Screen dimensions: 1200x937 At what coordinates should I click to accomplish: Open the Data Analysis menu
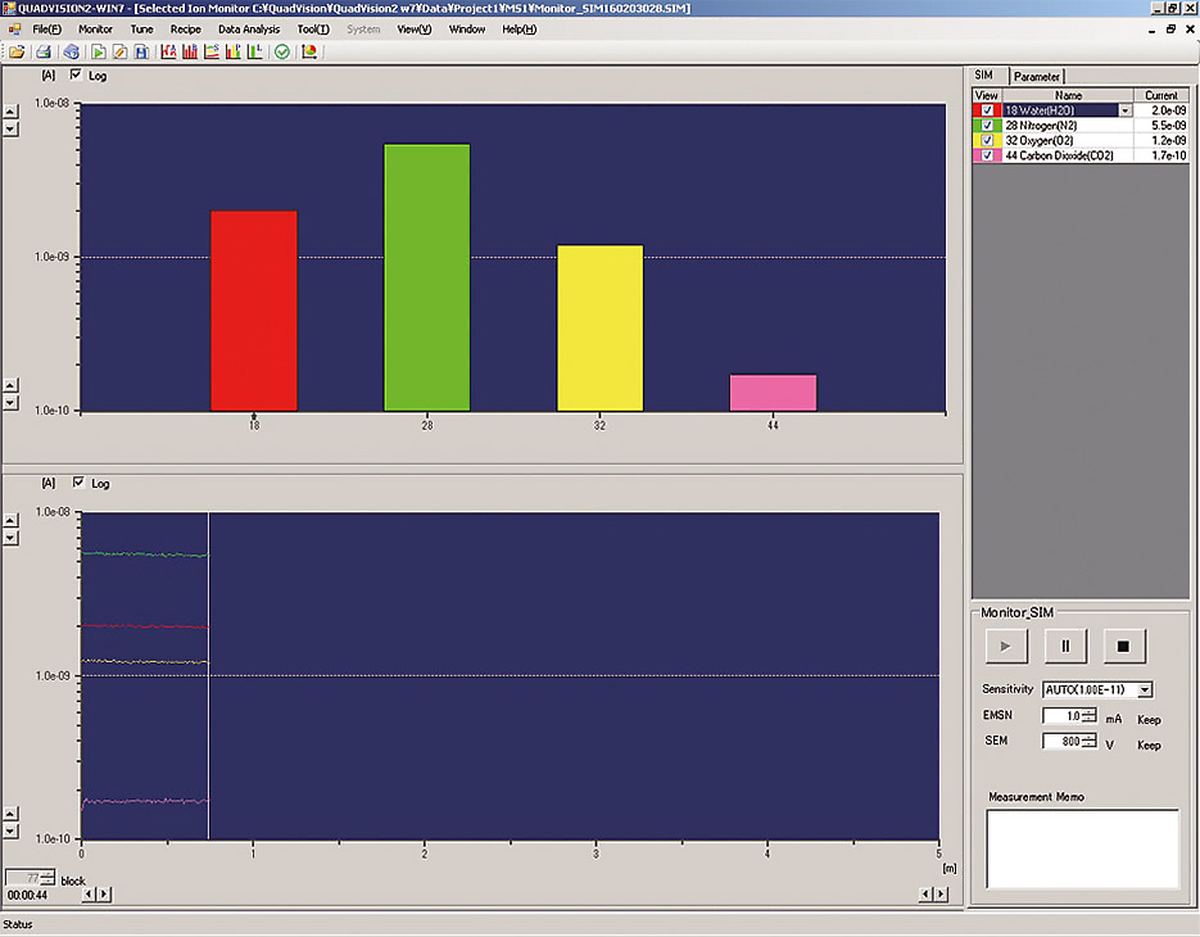click(249, 29)
